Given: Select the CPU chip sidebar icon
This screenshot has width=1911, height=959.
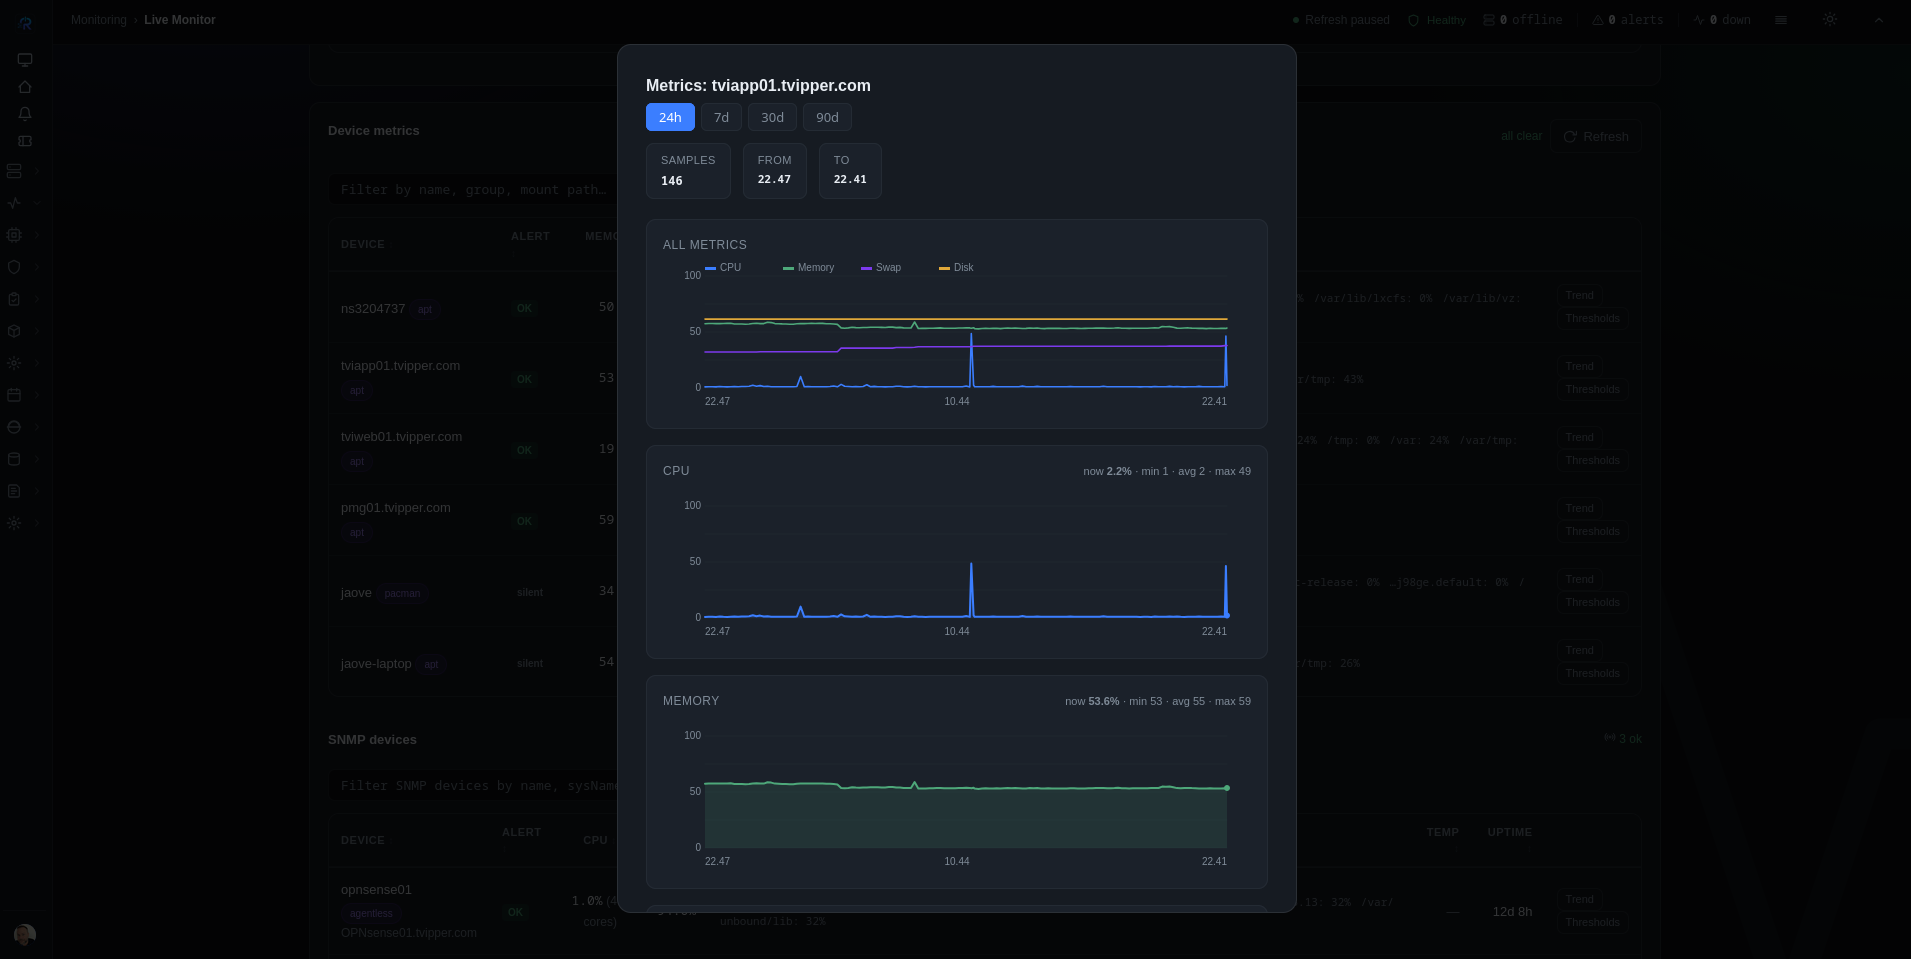Looking at the screenshot, I should (x=14, y=235).
